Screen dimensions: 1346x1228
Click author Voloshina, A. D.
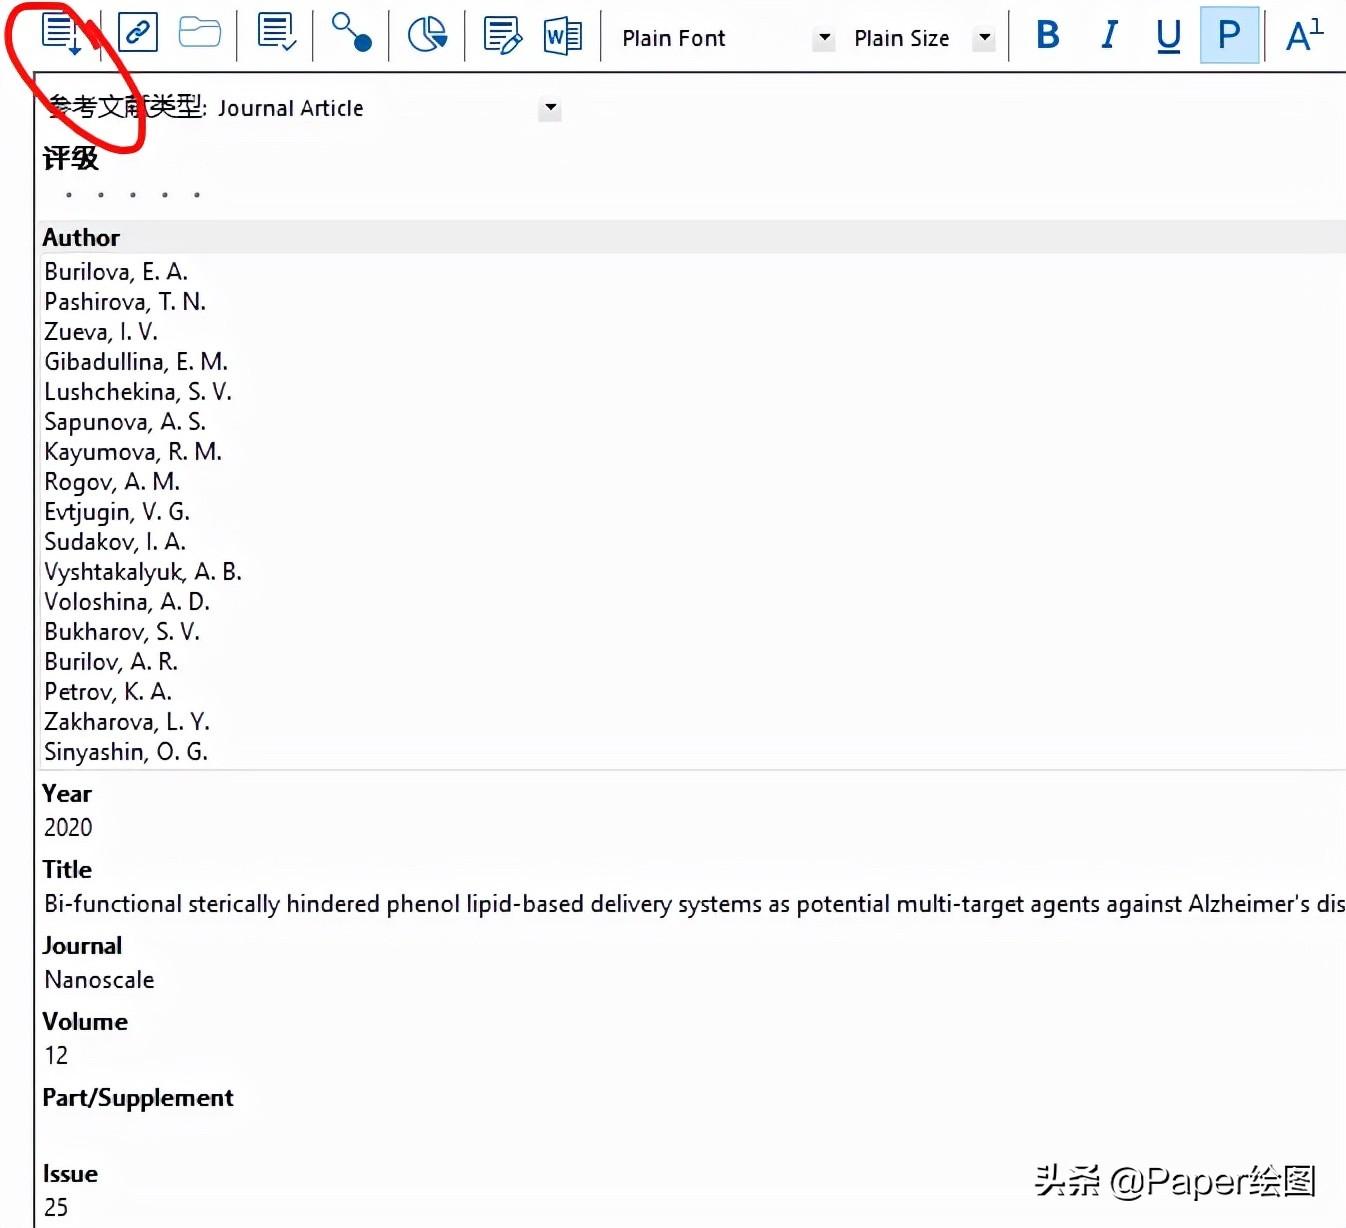(x=127, y=602)
